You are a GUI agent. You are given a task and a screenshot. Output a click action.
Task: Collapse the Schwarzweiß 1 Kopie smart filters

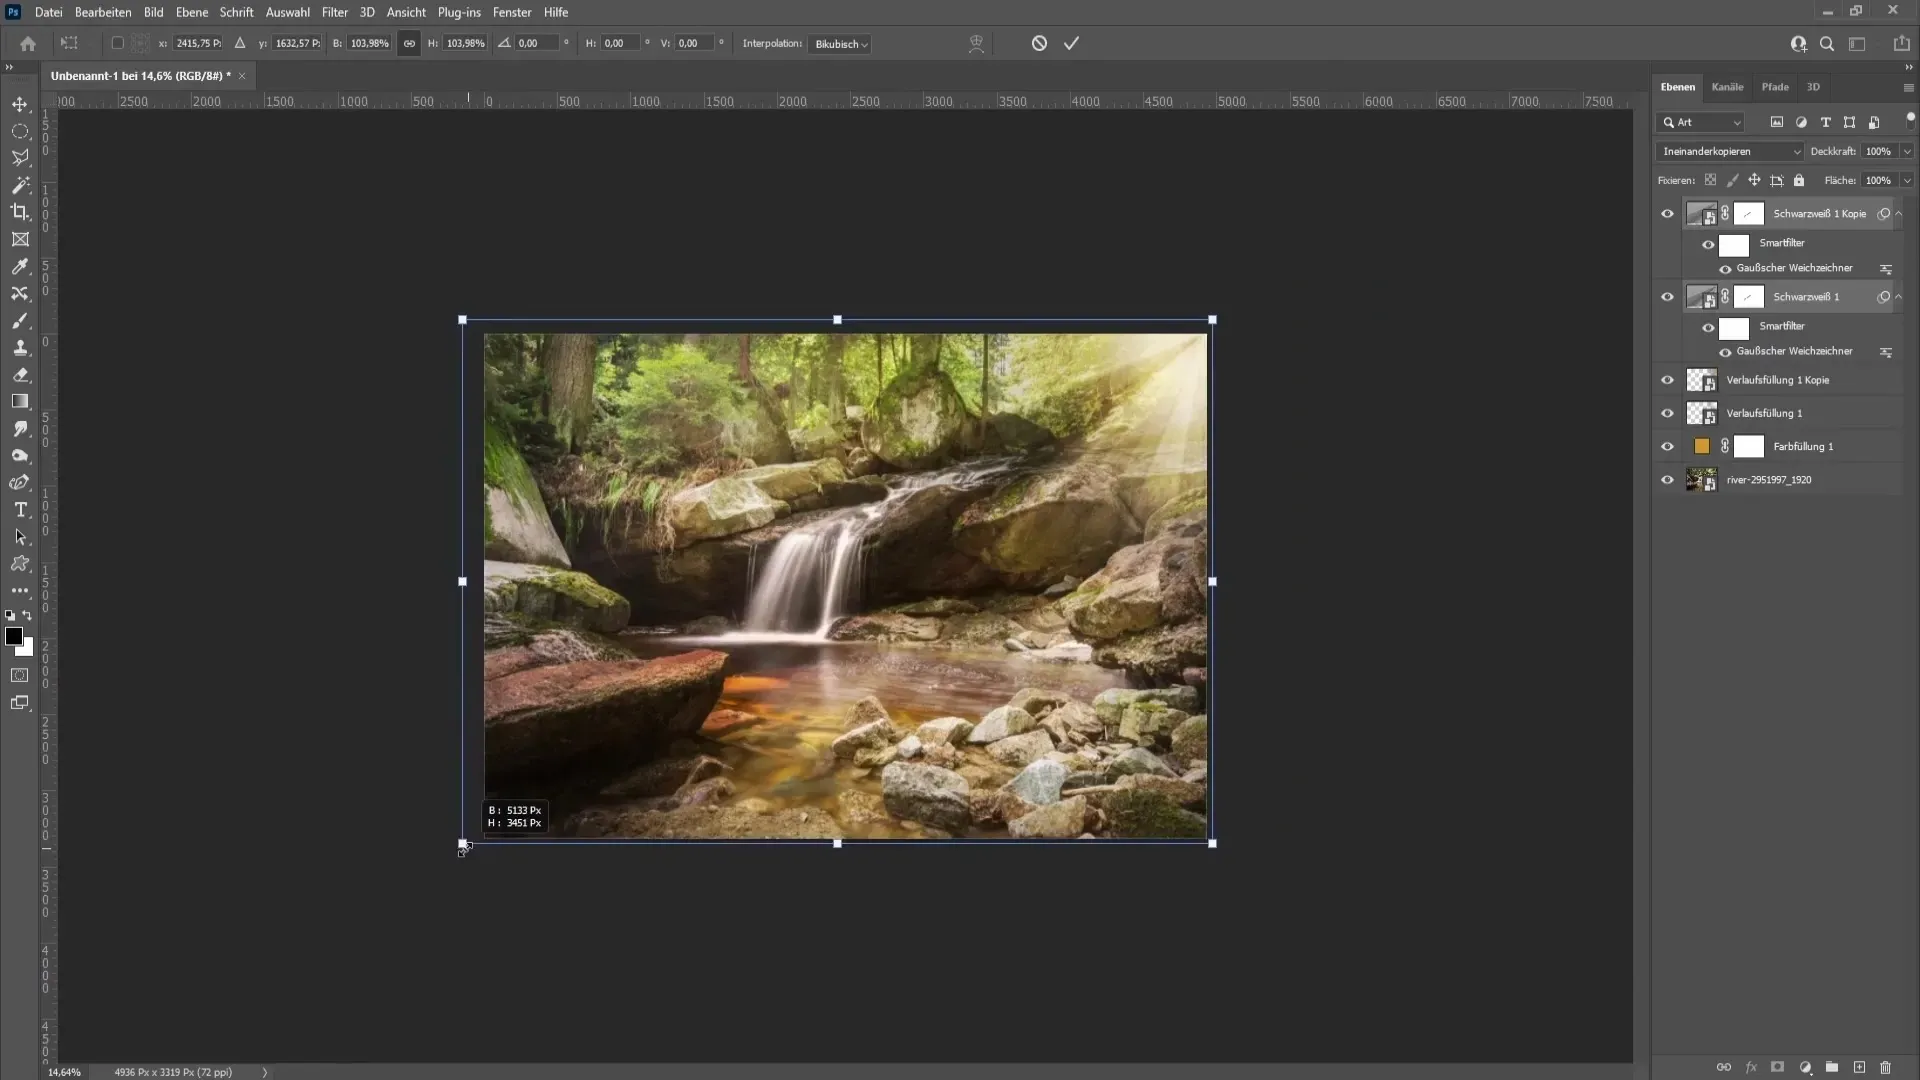(x=1899, y=214)
